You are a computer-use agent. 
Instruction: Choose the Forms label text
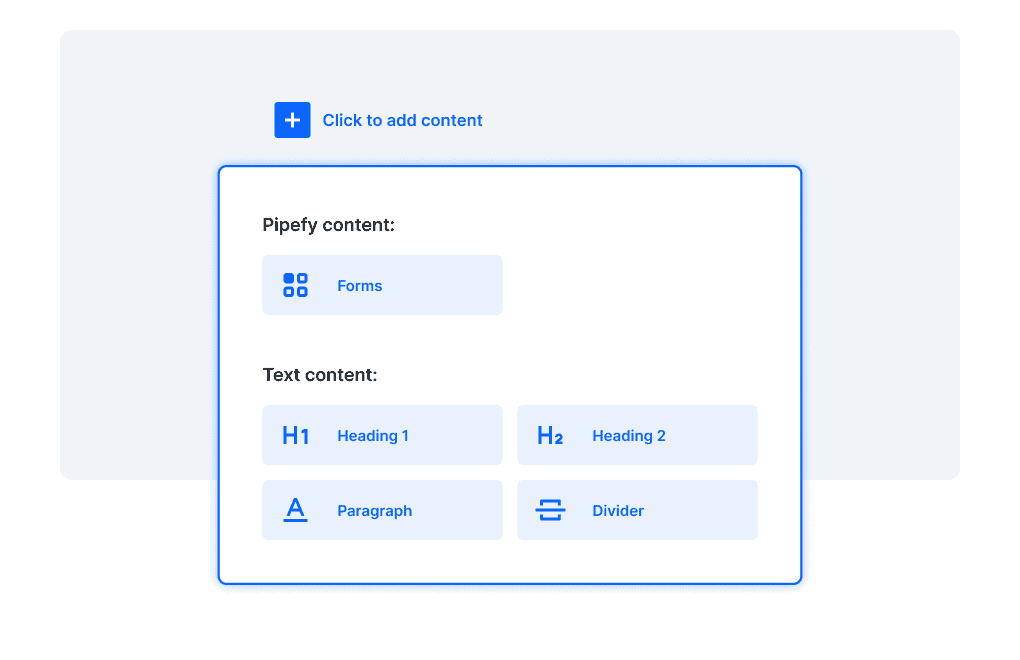tap(360, 286)
